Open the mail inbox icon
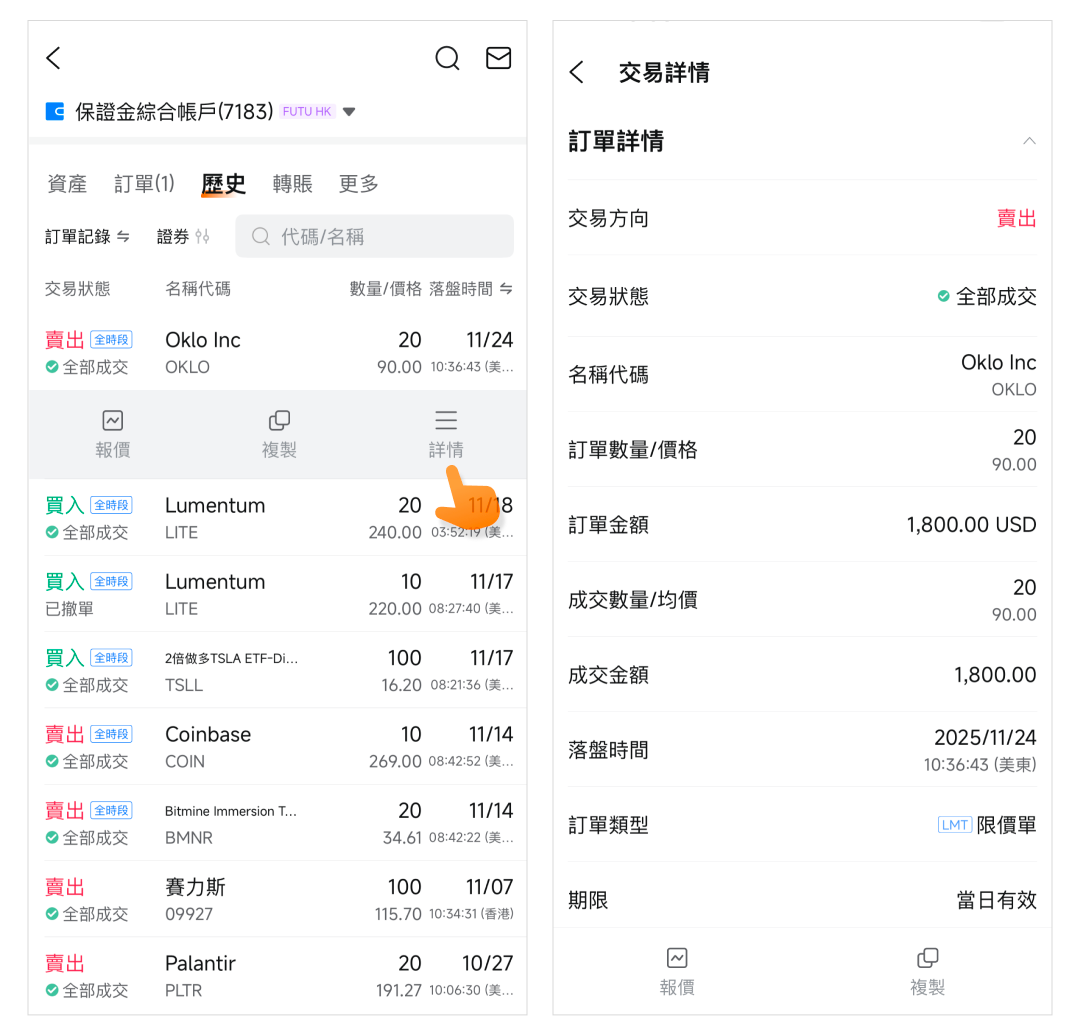This screenshot has width=1080, height=1036. click(498, 58)
